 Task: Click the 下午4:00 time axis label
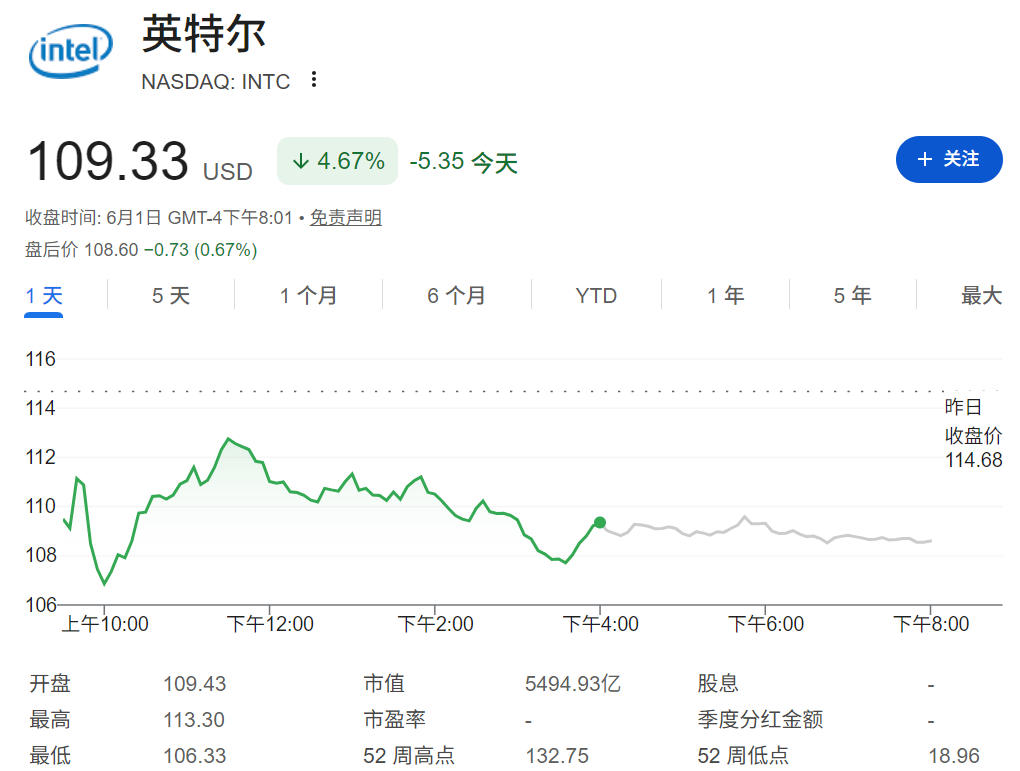[600, 624]
